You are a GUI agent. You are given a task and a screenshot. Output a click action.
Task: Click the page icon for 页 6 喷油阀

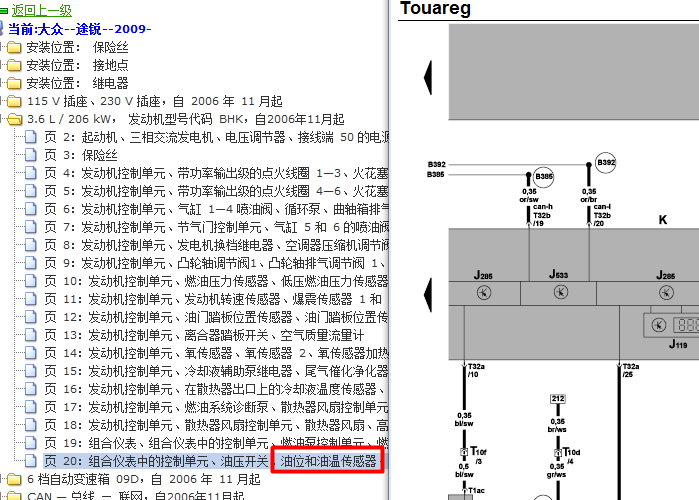[x=31, y=209]
